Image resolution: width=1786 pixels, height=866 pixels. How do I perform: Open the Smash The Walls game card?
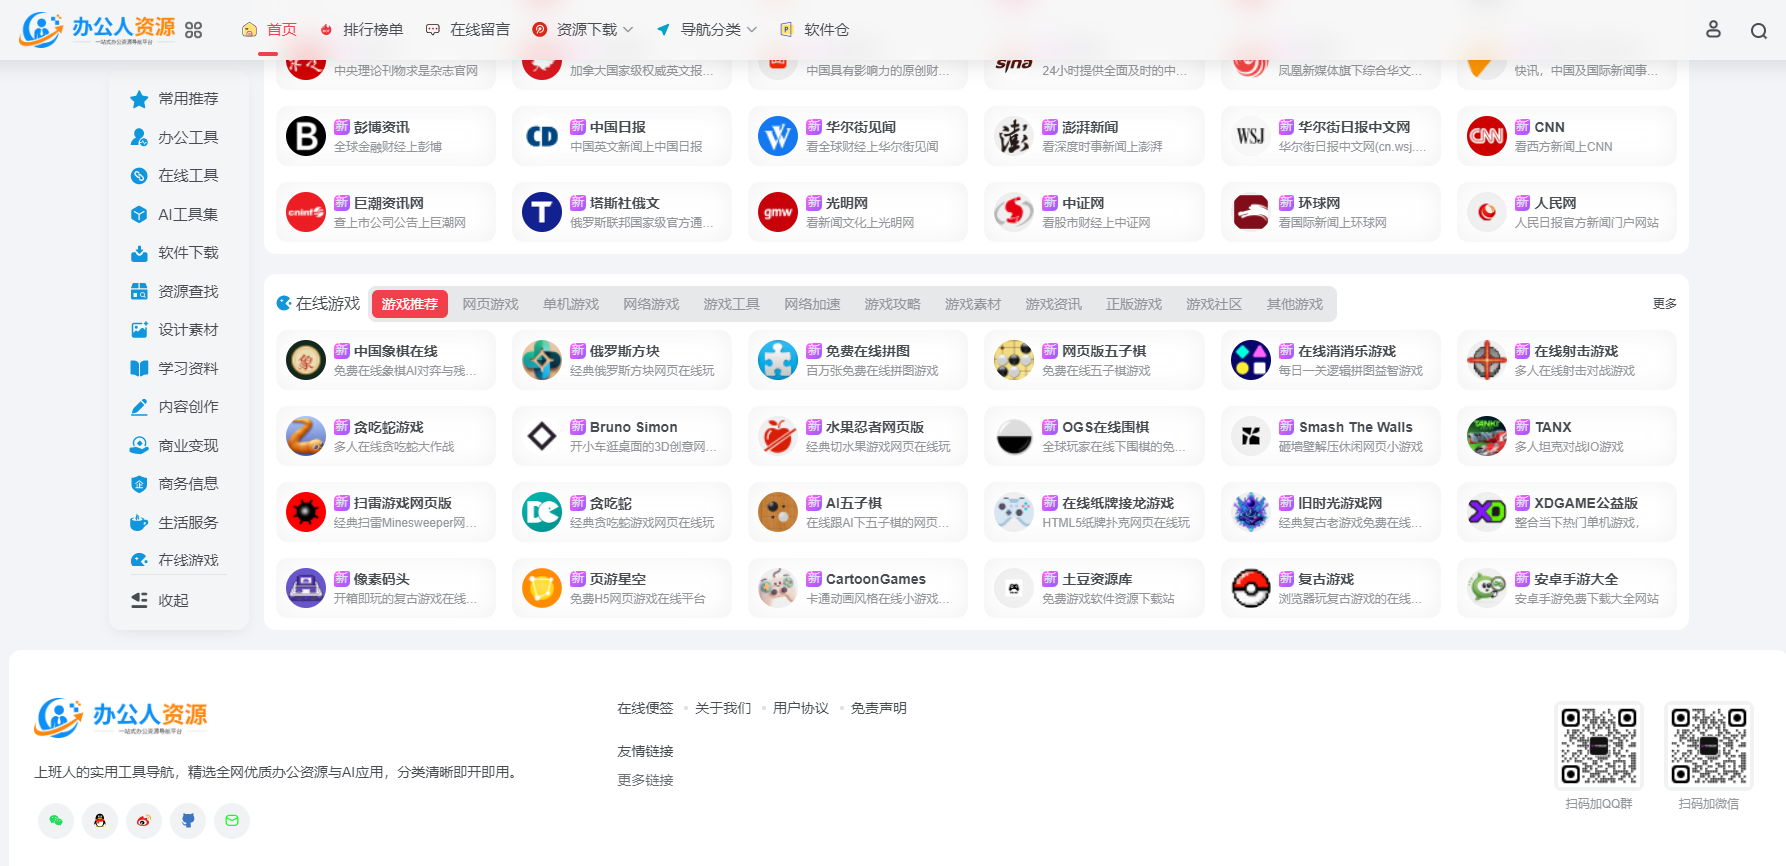click(1331, 436)
